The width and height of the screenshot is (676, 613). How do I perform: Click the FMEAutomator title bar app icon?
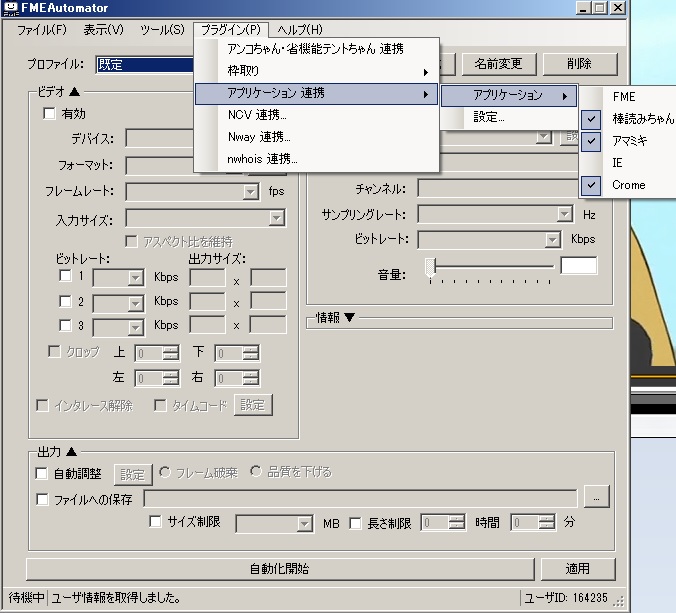10,8
